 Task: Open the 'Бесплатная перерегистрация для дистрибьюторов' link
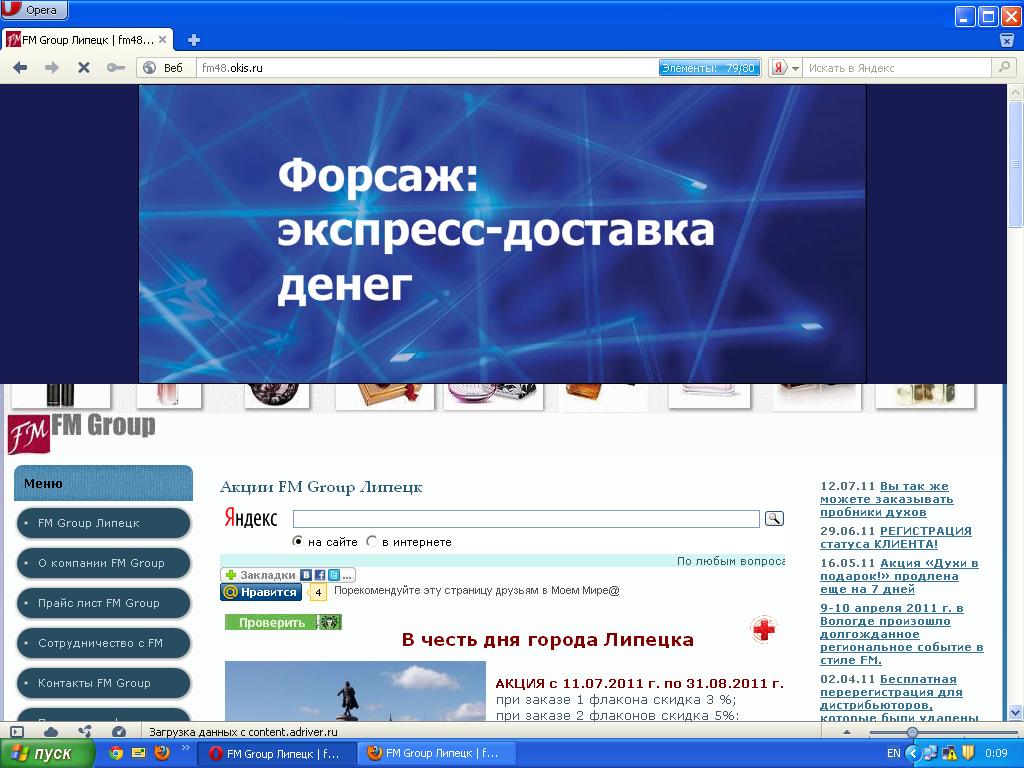pyautogui.click(x=899, y=698)
